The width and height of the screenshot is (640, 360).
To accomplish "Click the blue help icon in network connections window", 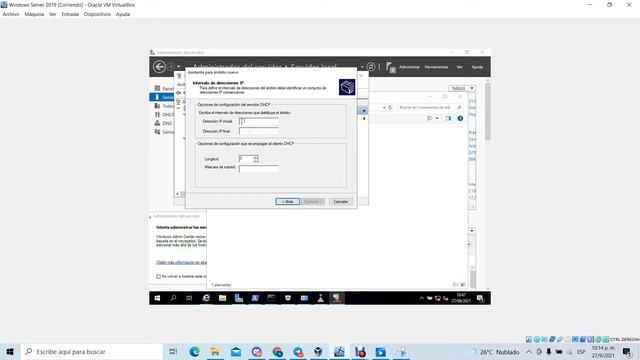I will tap(460, 118).
